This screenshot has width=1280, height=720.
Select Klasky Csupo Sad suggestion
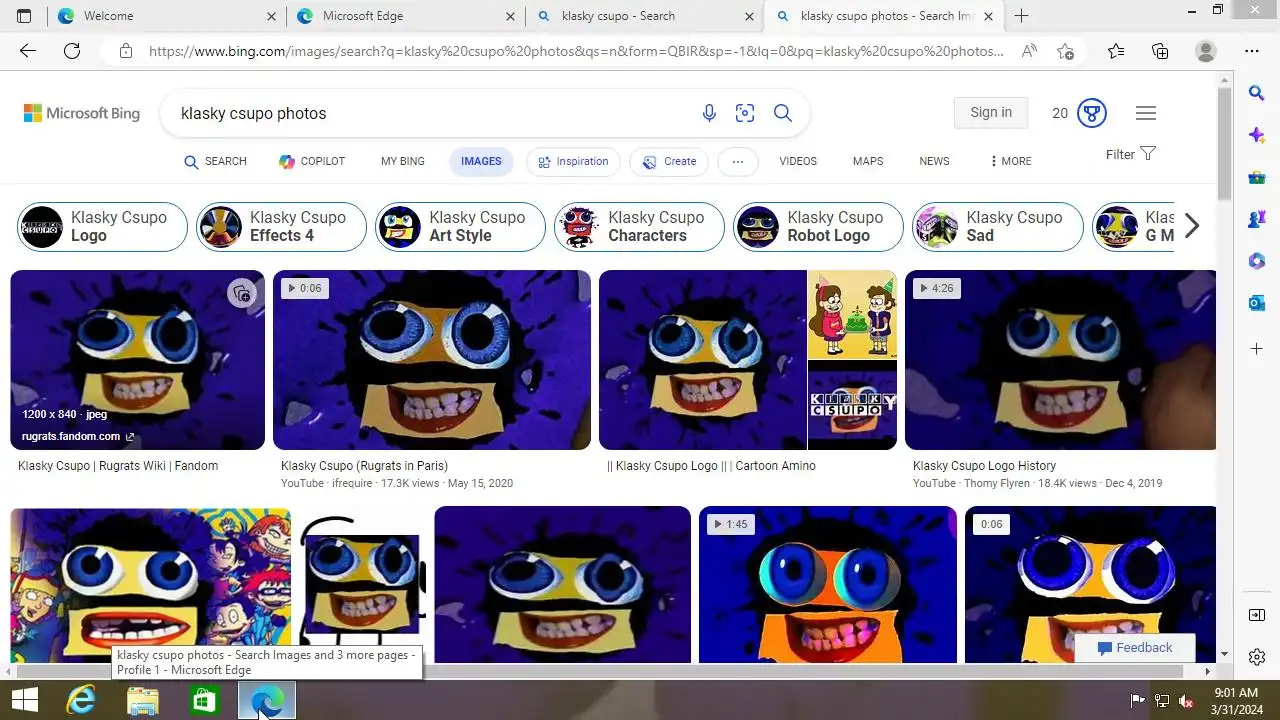pyautogui.click(x=997, y=226)
